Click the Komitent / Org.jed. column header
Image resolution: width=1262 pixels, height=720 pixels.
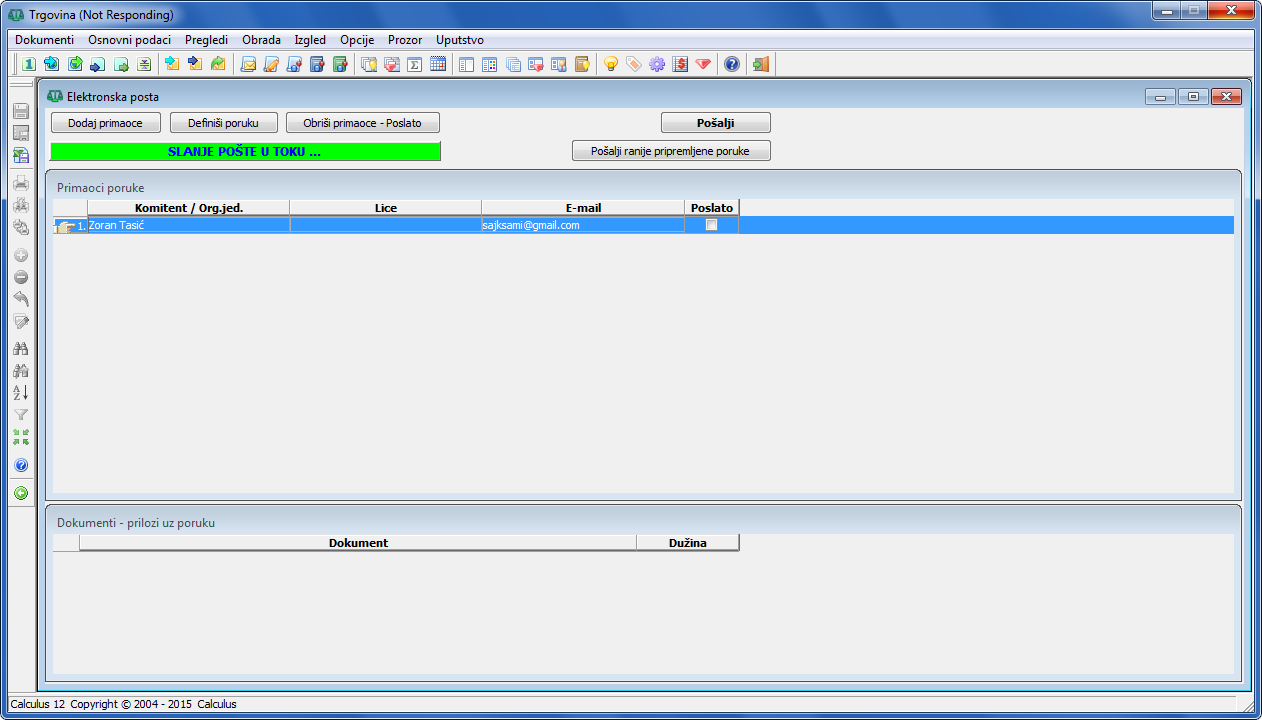pos(189,208)
